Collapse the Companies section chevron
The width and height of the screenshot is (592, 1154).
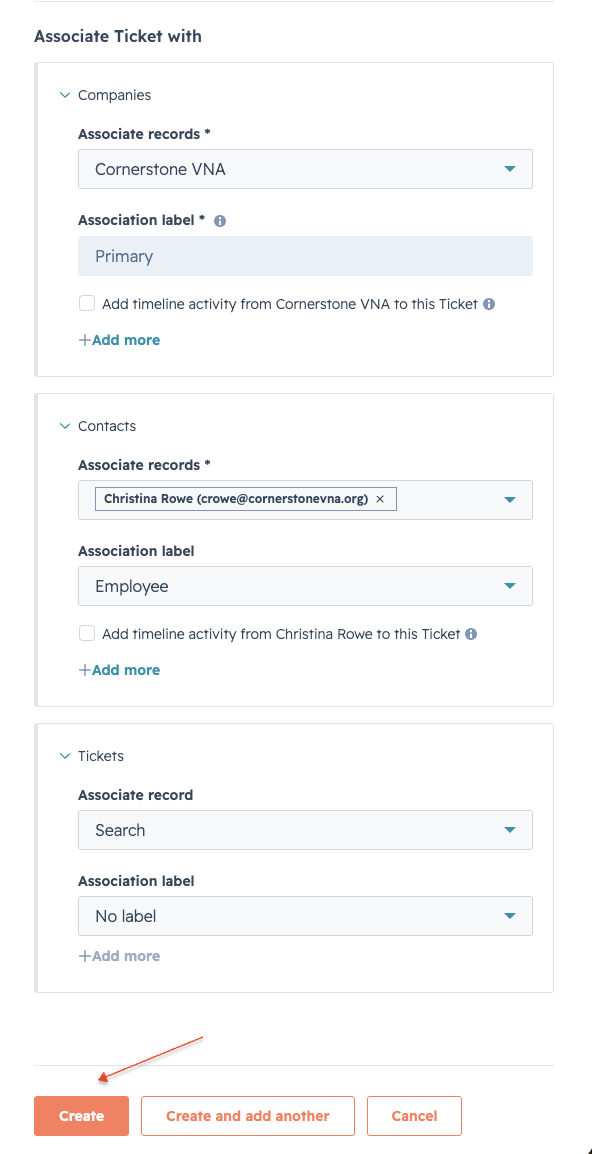coord(65,95)
